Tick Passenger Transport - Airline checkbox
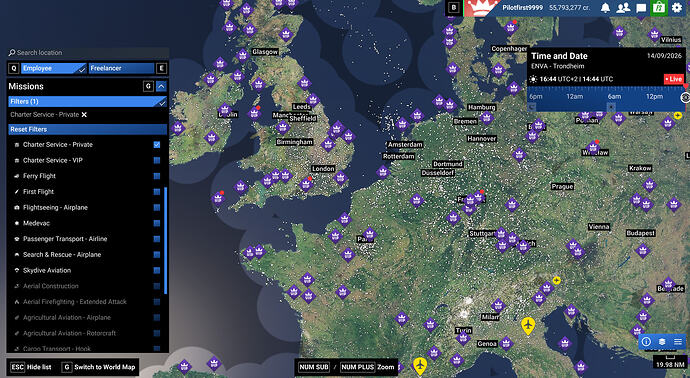This screenshot has height=378, width=690. tap(157, 239)
